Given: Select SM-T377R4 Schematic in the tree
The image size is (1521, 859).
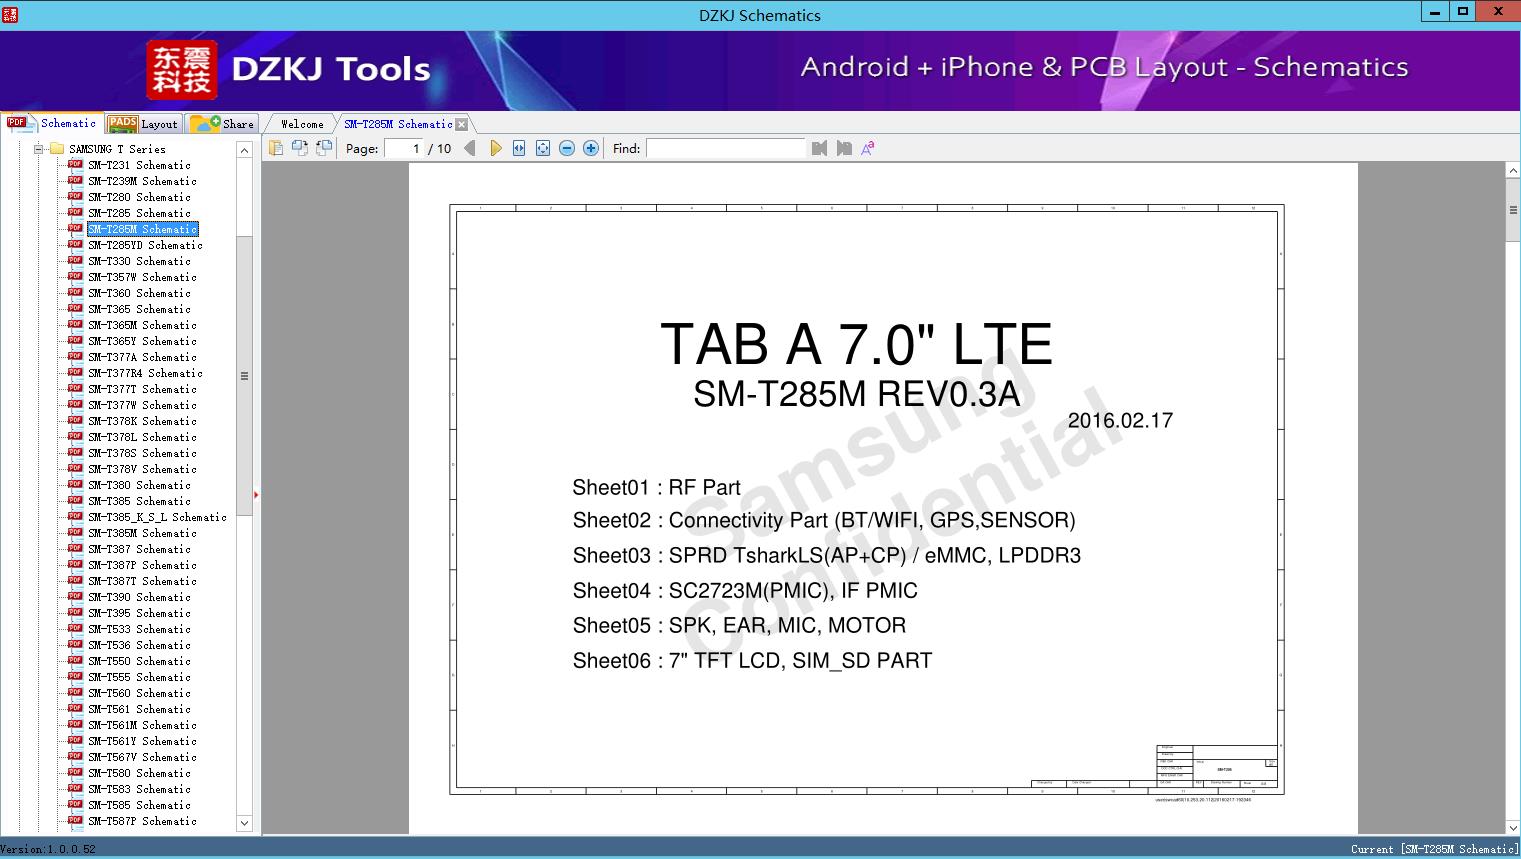Looking at the screenshot, I should tap(145, 373).
